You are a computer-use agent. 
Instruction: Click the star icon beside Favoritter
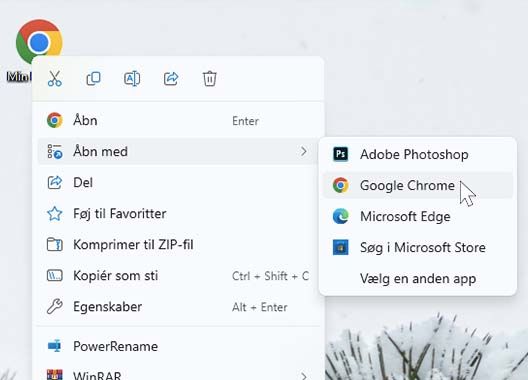coord(55,214)
